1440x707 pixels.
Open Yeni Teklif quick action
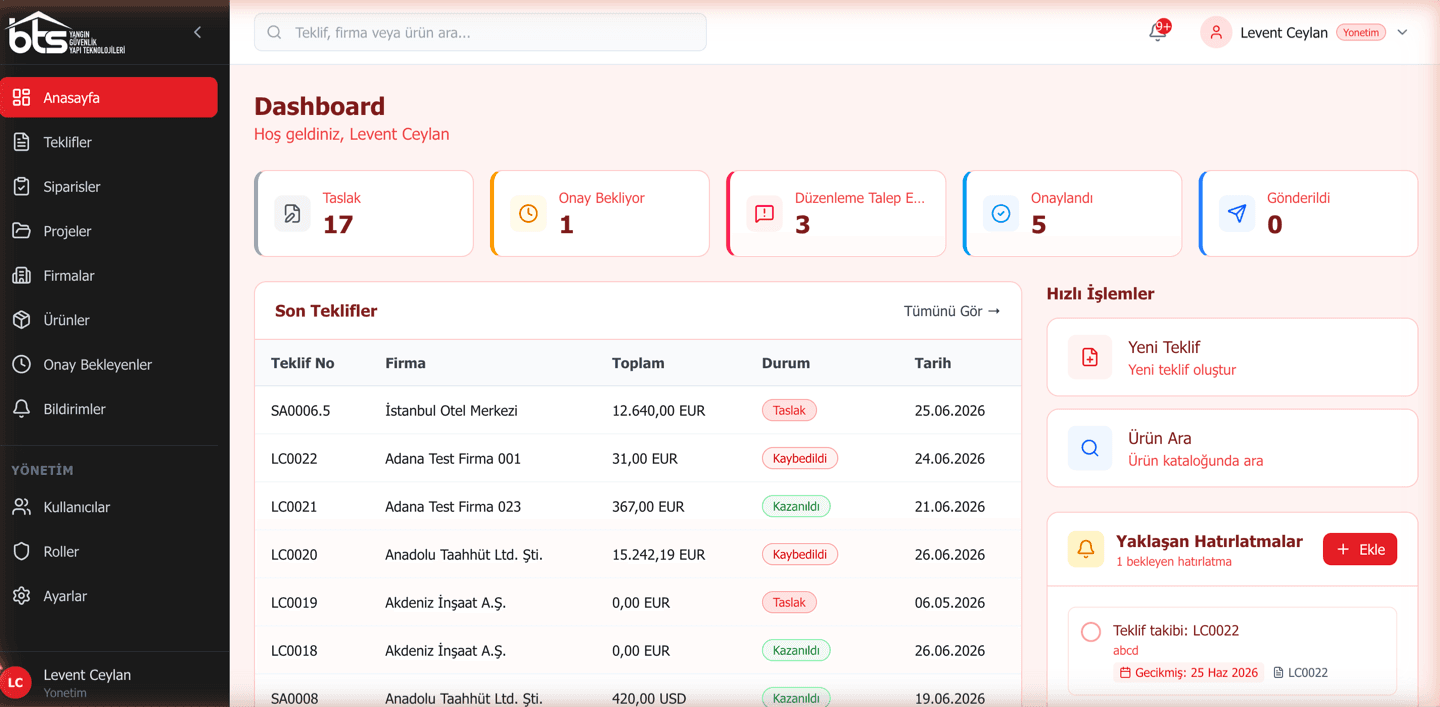tap(1232, 357)
